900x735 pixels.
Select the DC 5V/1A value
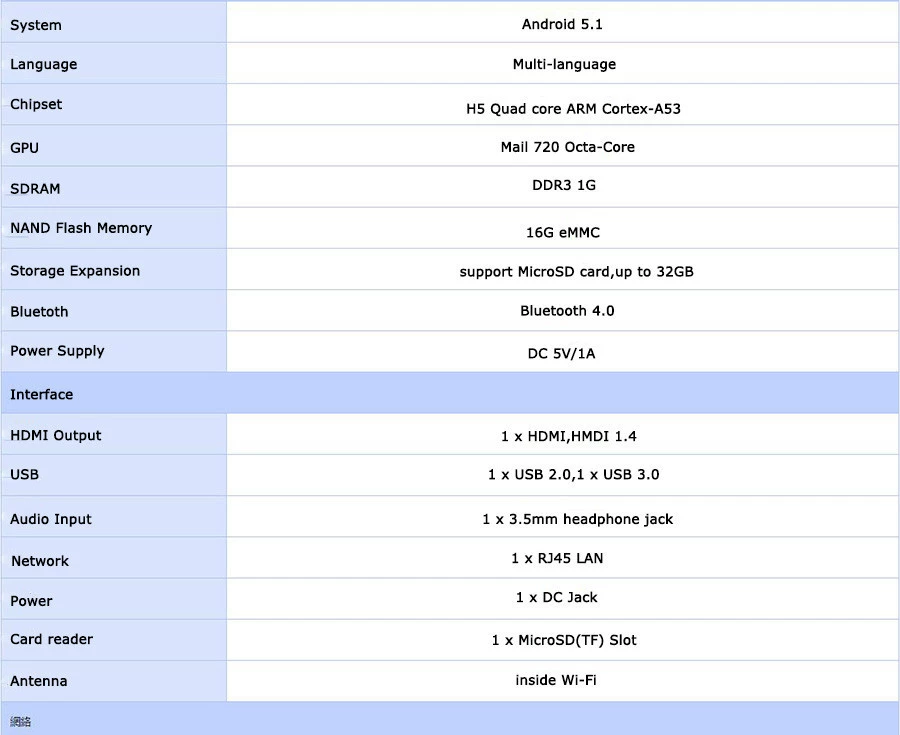561,353
